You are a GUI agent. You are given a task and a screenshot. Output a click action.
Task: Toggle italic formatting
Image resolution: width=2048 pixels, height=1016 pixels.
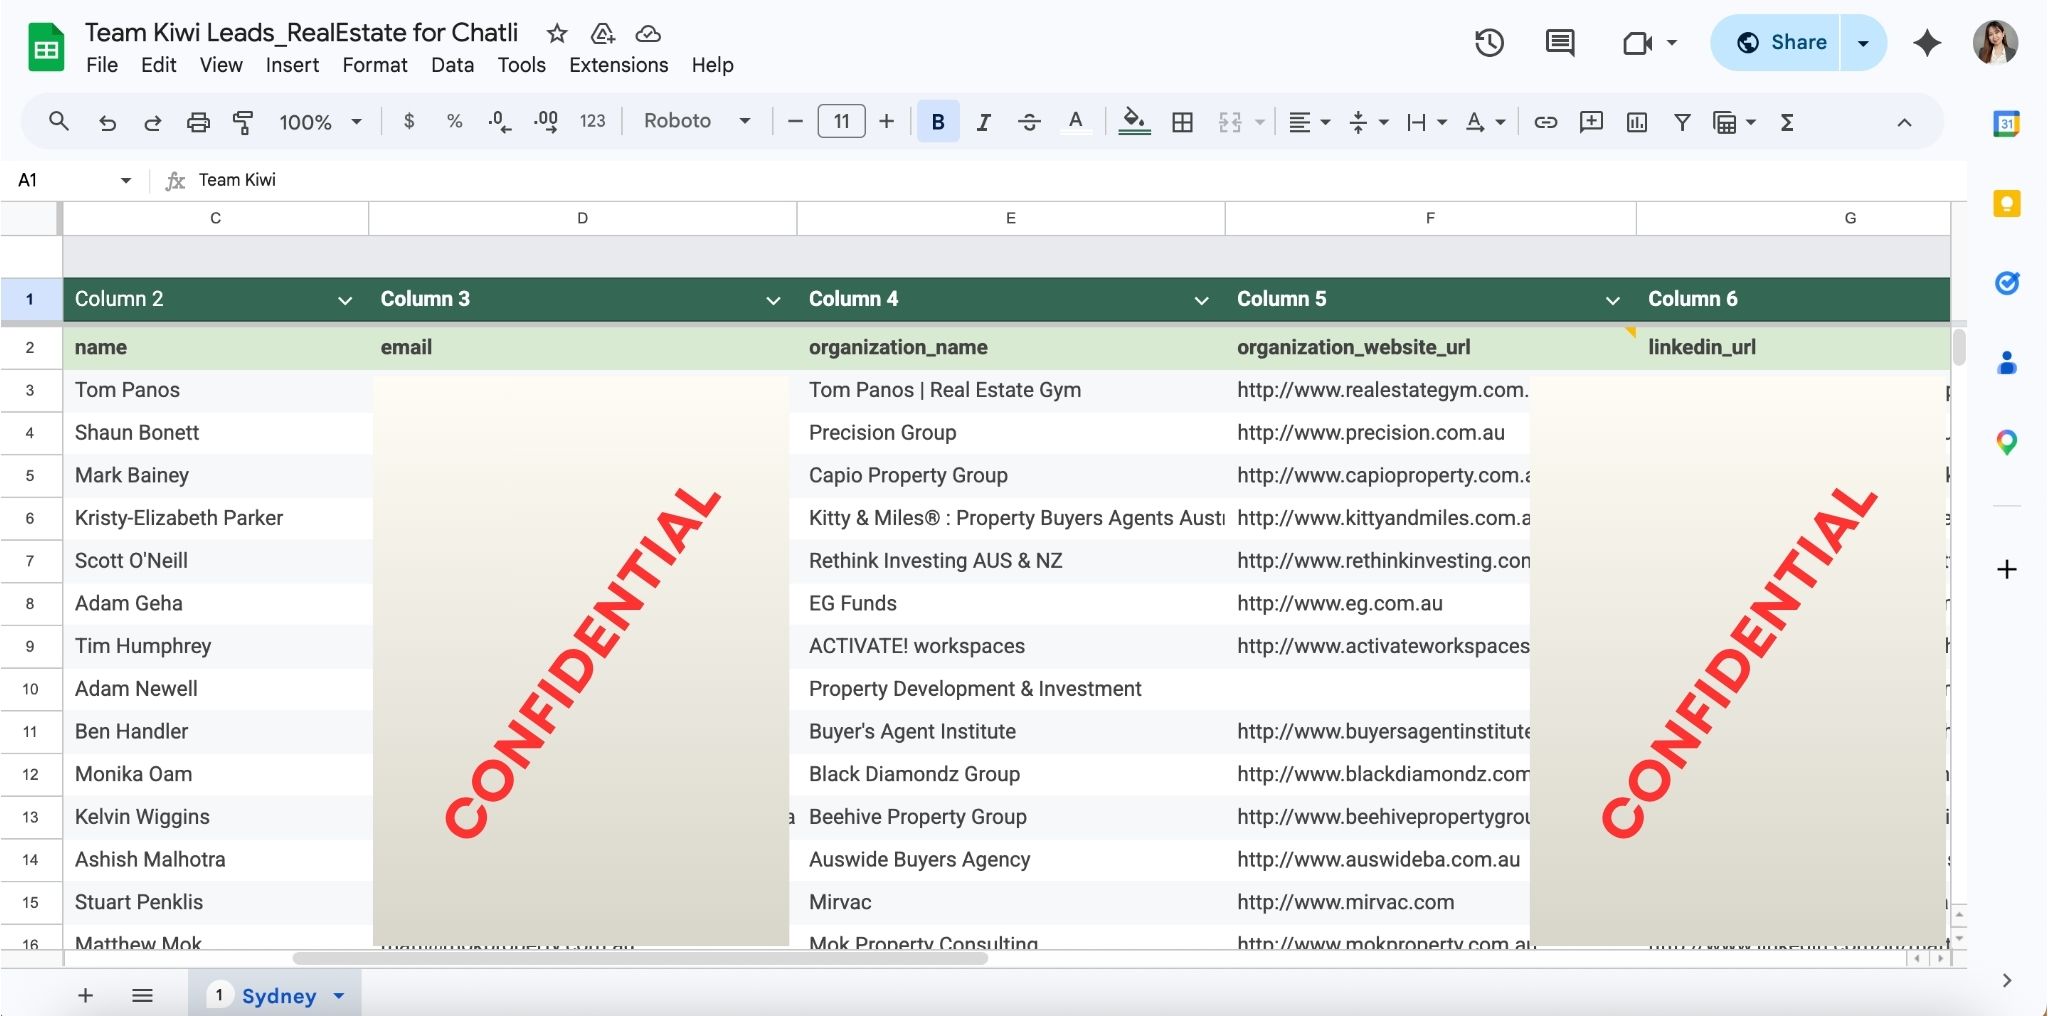[x=984, y=122]
